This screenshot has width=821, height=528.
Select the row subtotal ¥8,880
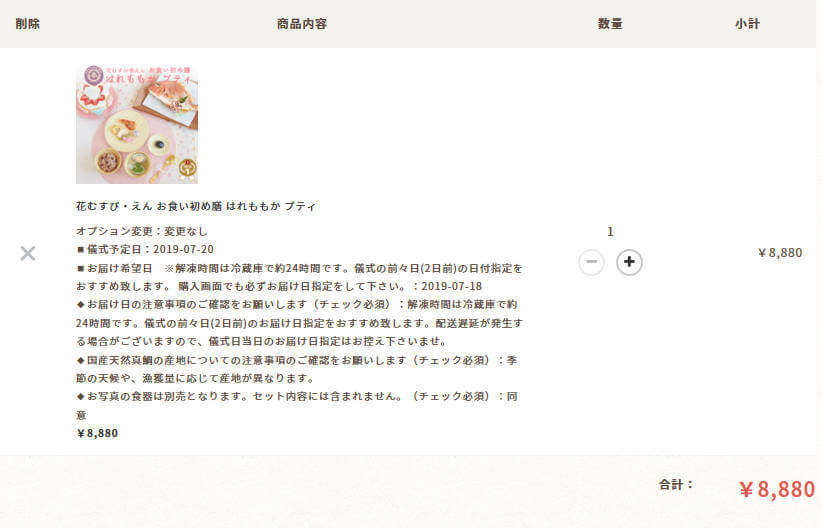[780, 253]
